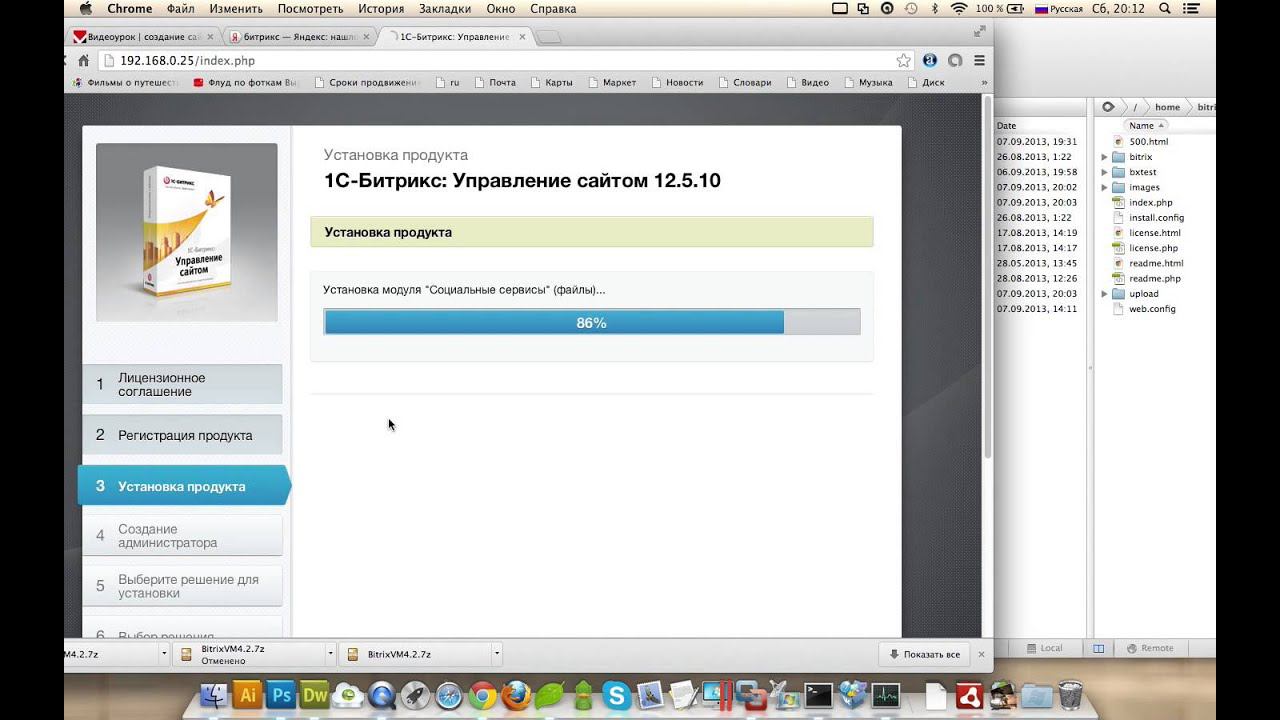1280x720 pixels.
Task: Open the Chrome application menu
Action: (x=130, y=9)
